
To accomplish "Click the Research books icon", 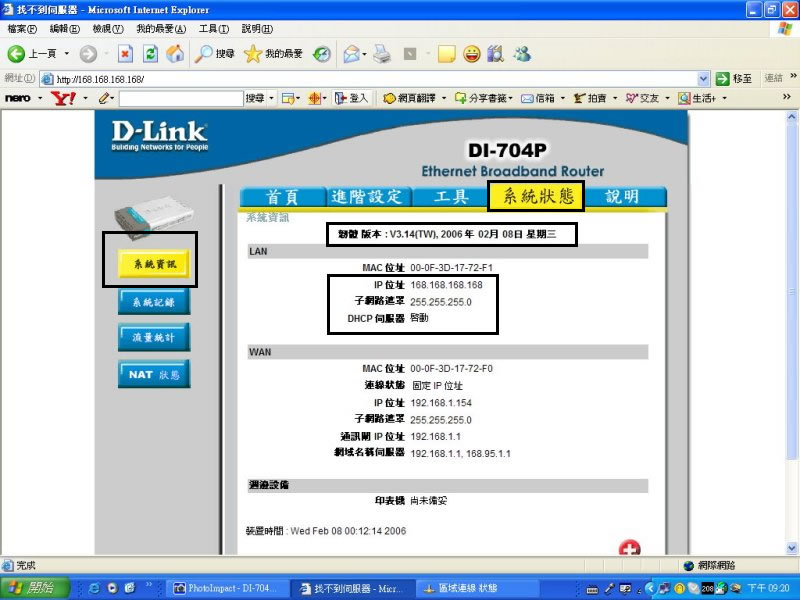I will point(496,54).
